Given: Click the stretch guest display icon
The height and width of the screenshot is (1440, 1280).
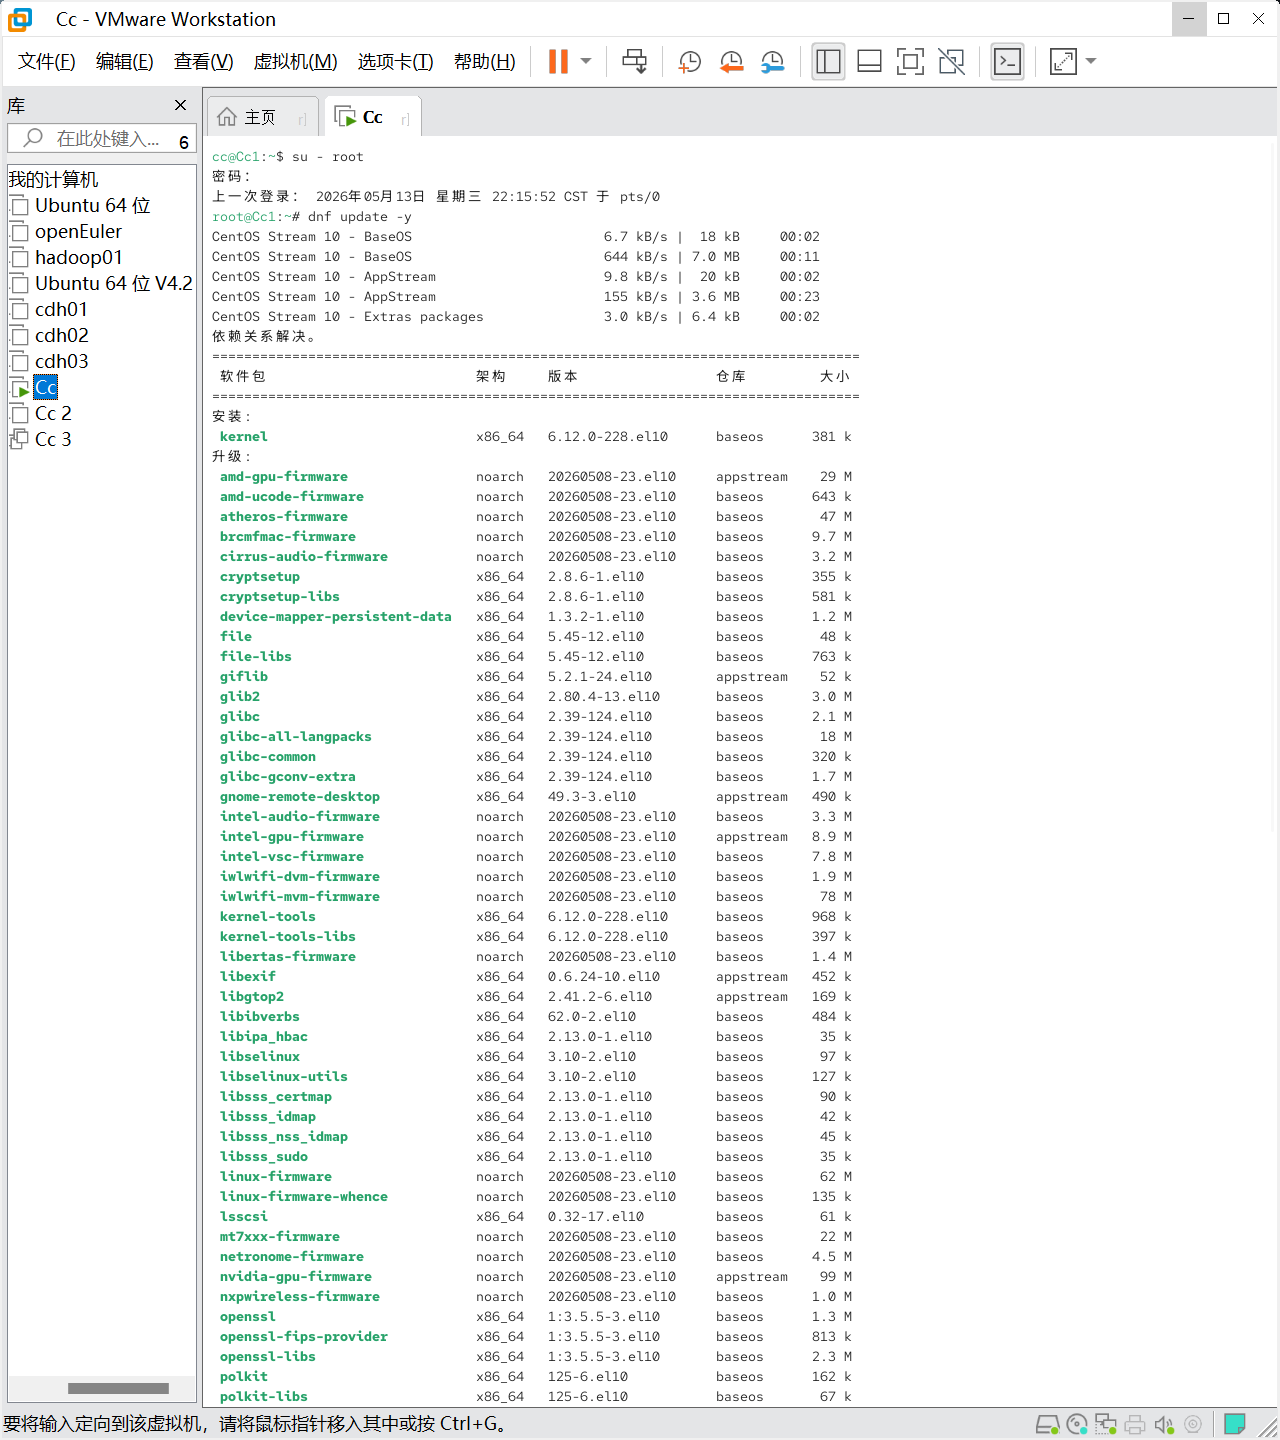Looking at the screenshot, I should click(1063, 61).
